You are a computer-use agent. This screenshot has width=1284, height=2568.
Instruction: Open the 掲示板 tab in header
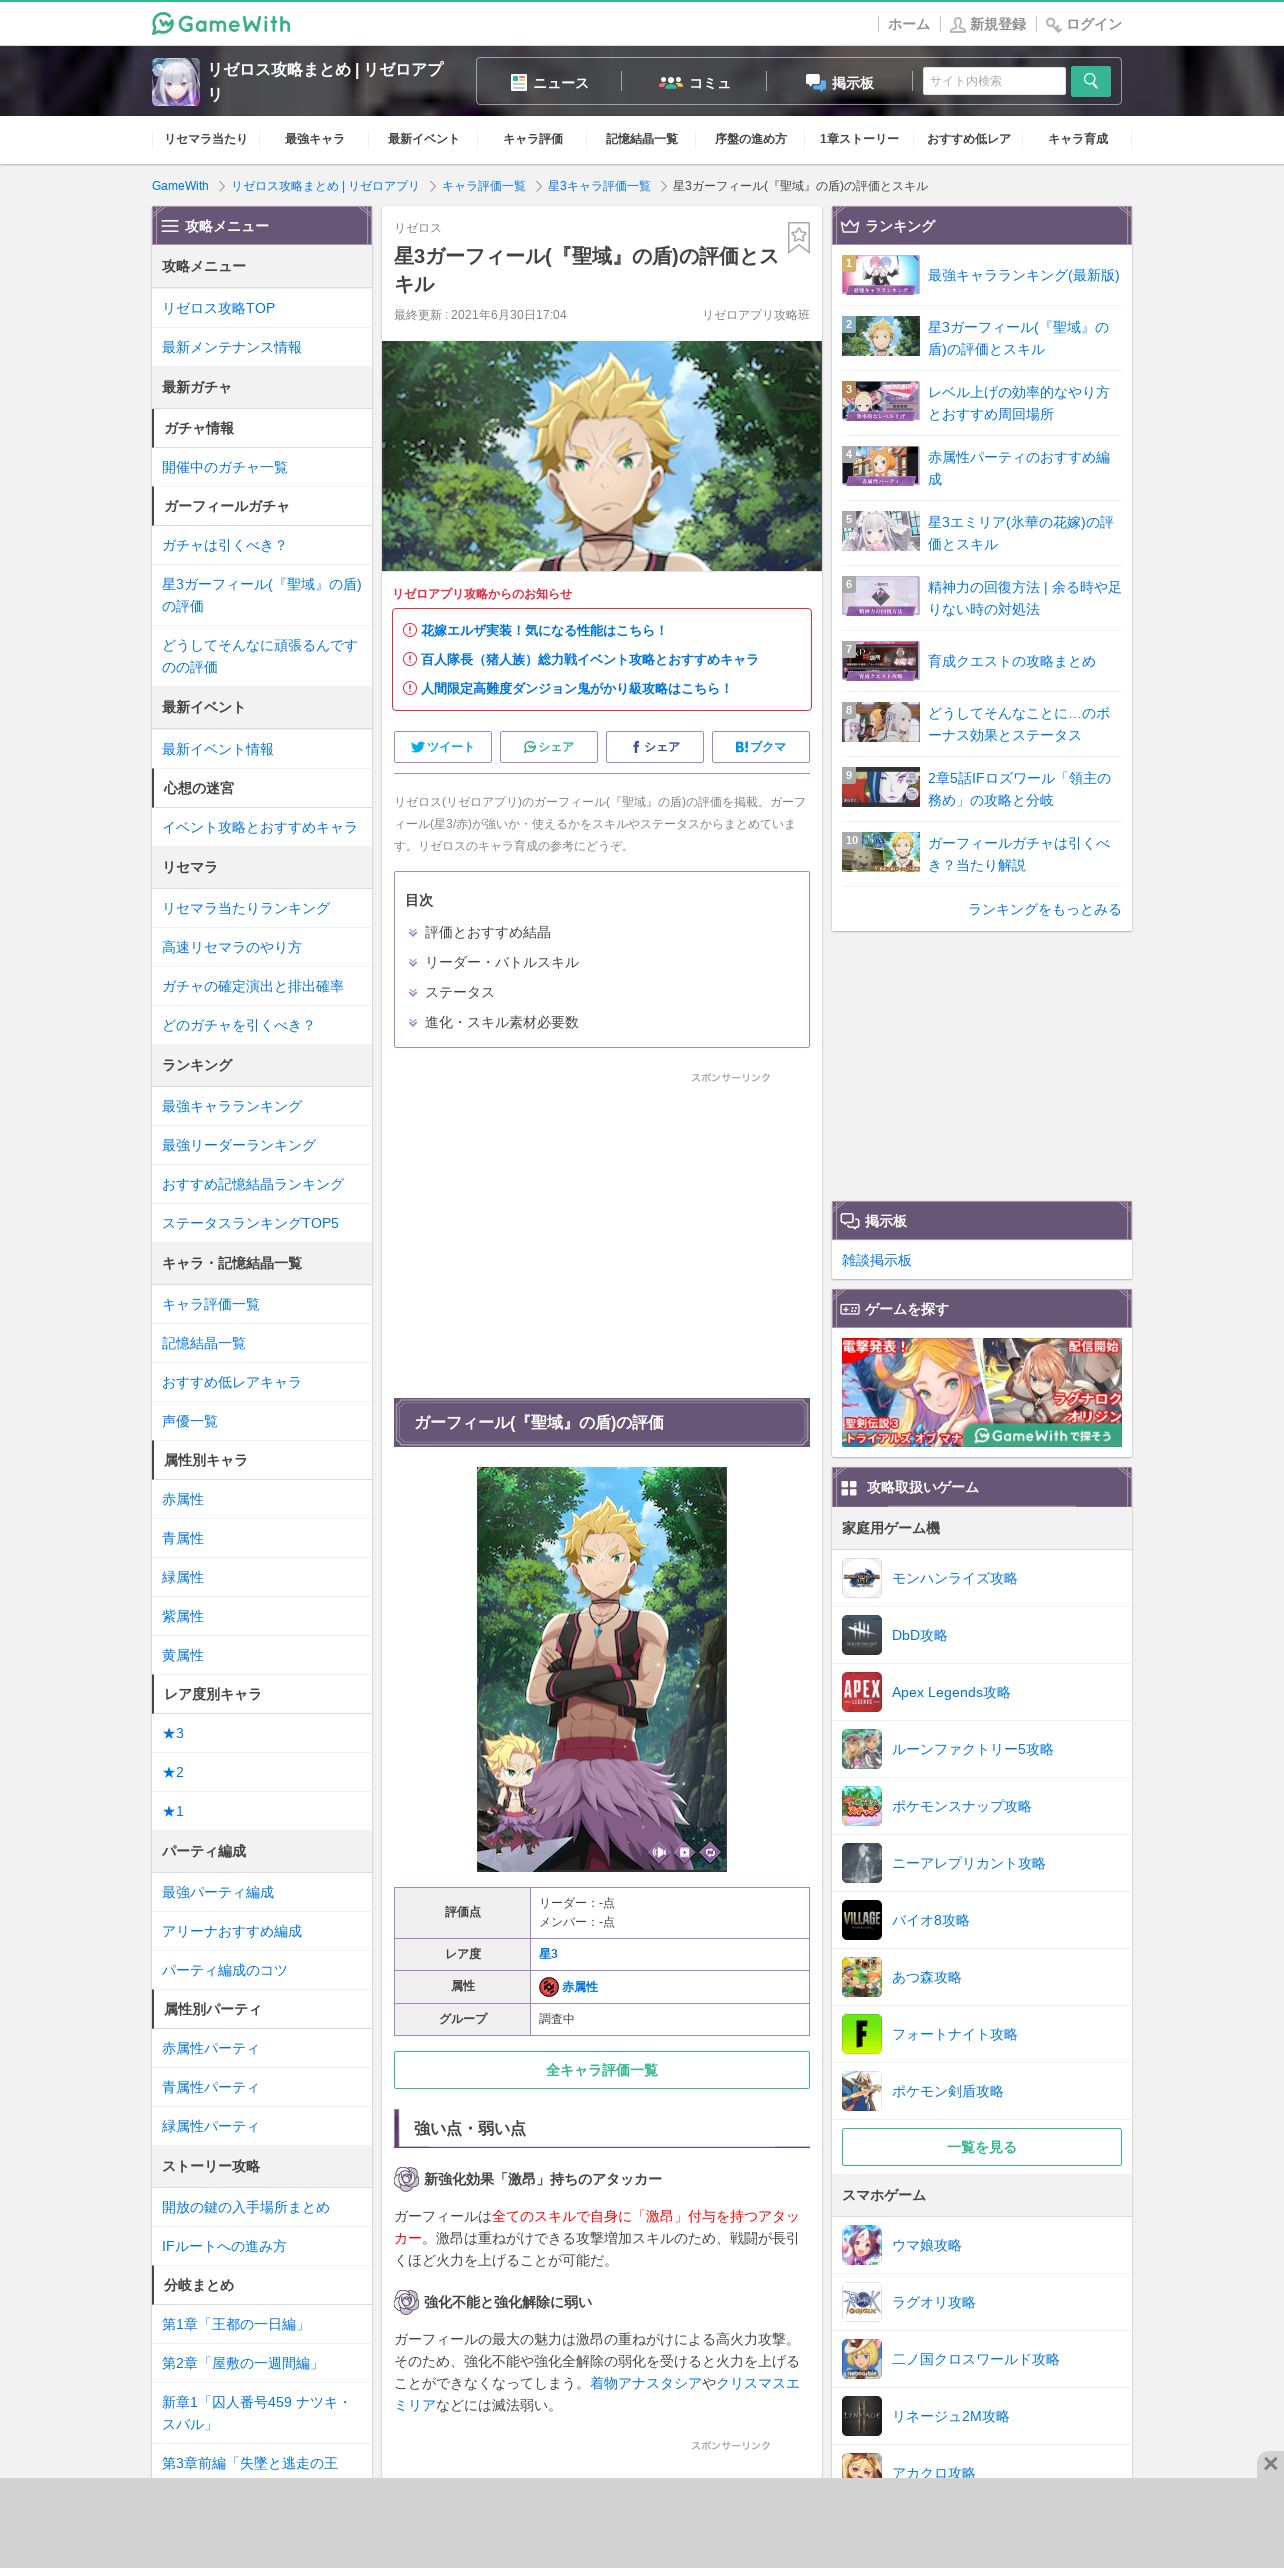(840, 82)
